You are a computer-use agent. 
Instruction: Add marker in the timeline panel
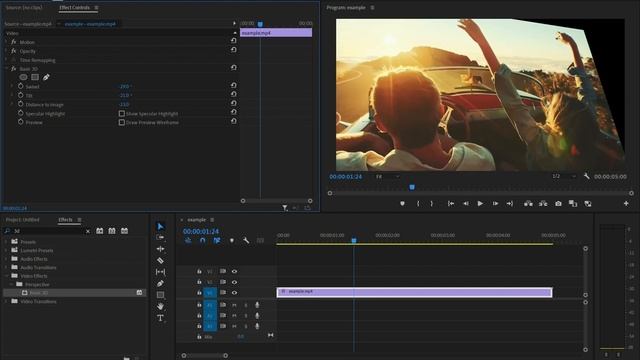pyautogui.click(x=232, y=240)
